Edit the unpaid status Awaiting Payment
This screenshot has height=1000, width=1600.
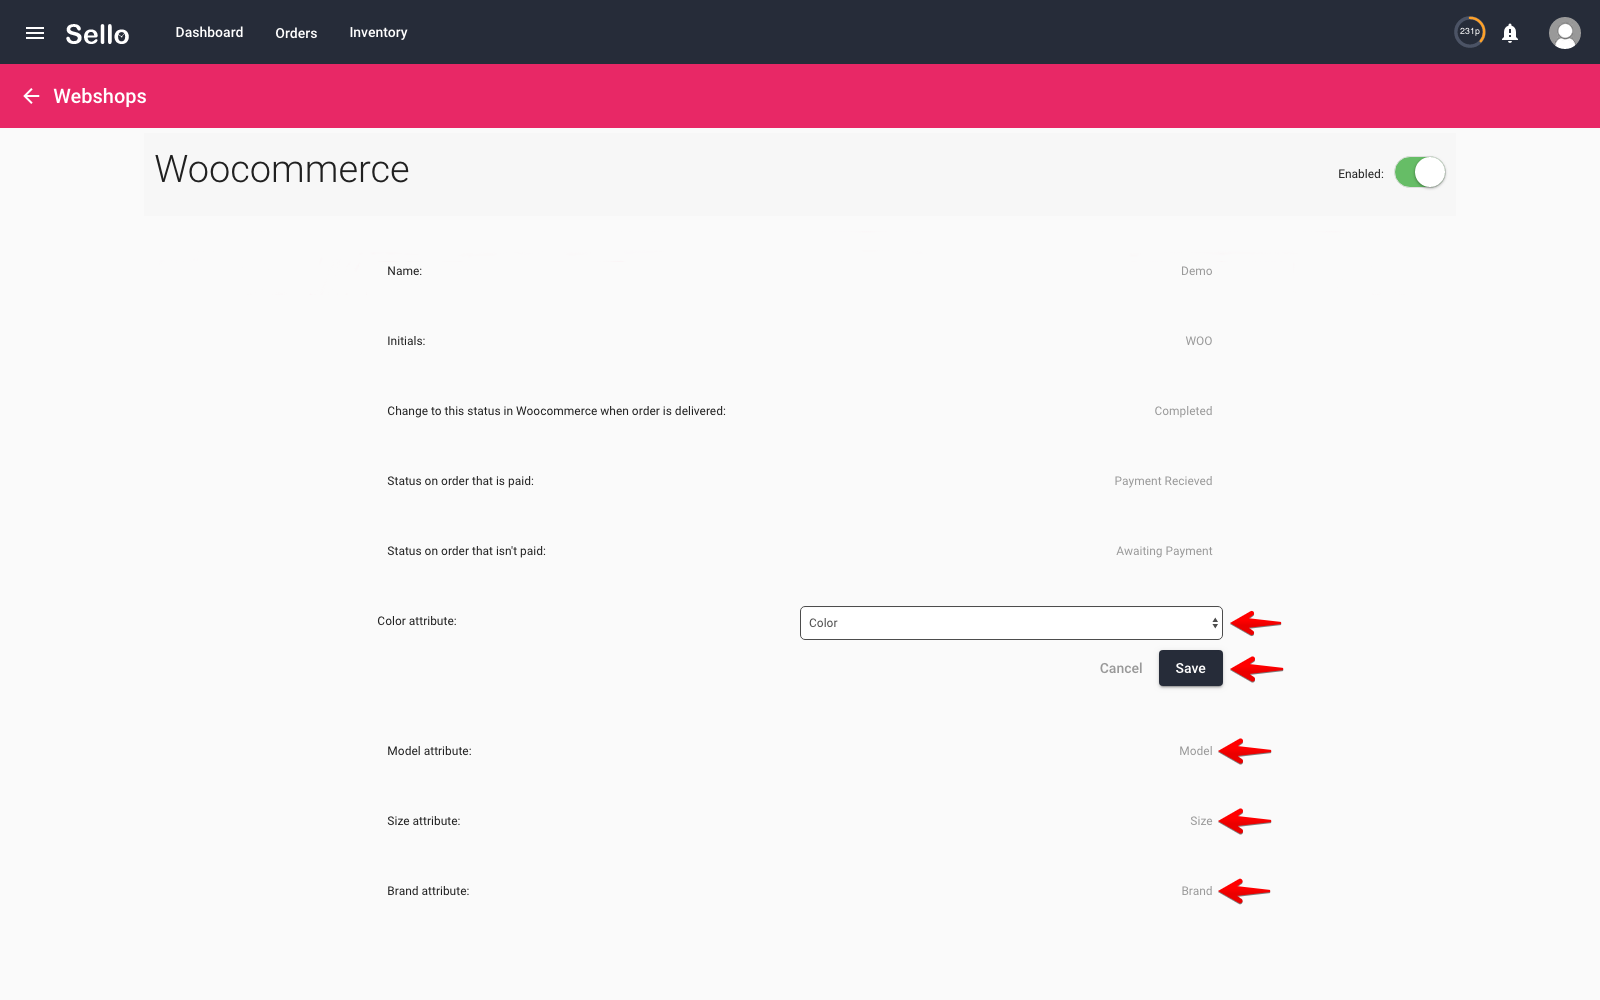pos(1164,551)
